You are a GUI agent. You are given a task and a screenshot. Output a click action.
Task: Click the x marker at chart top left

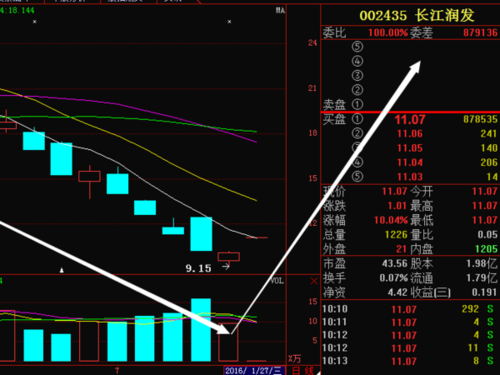click(35, 22)
